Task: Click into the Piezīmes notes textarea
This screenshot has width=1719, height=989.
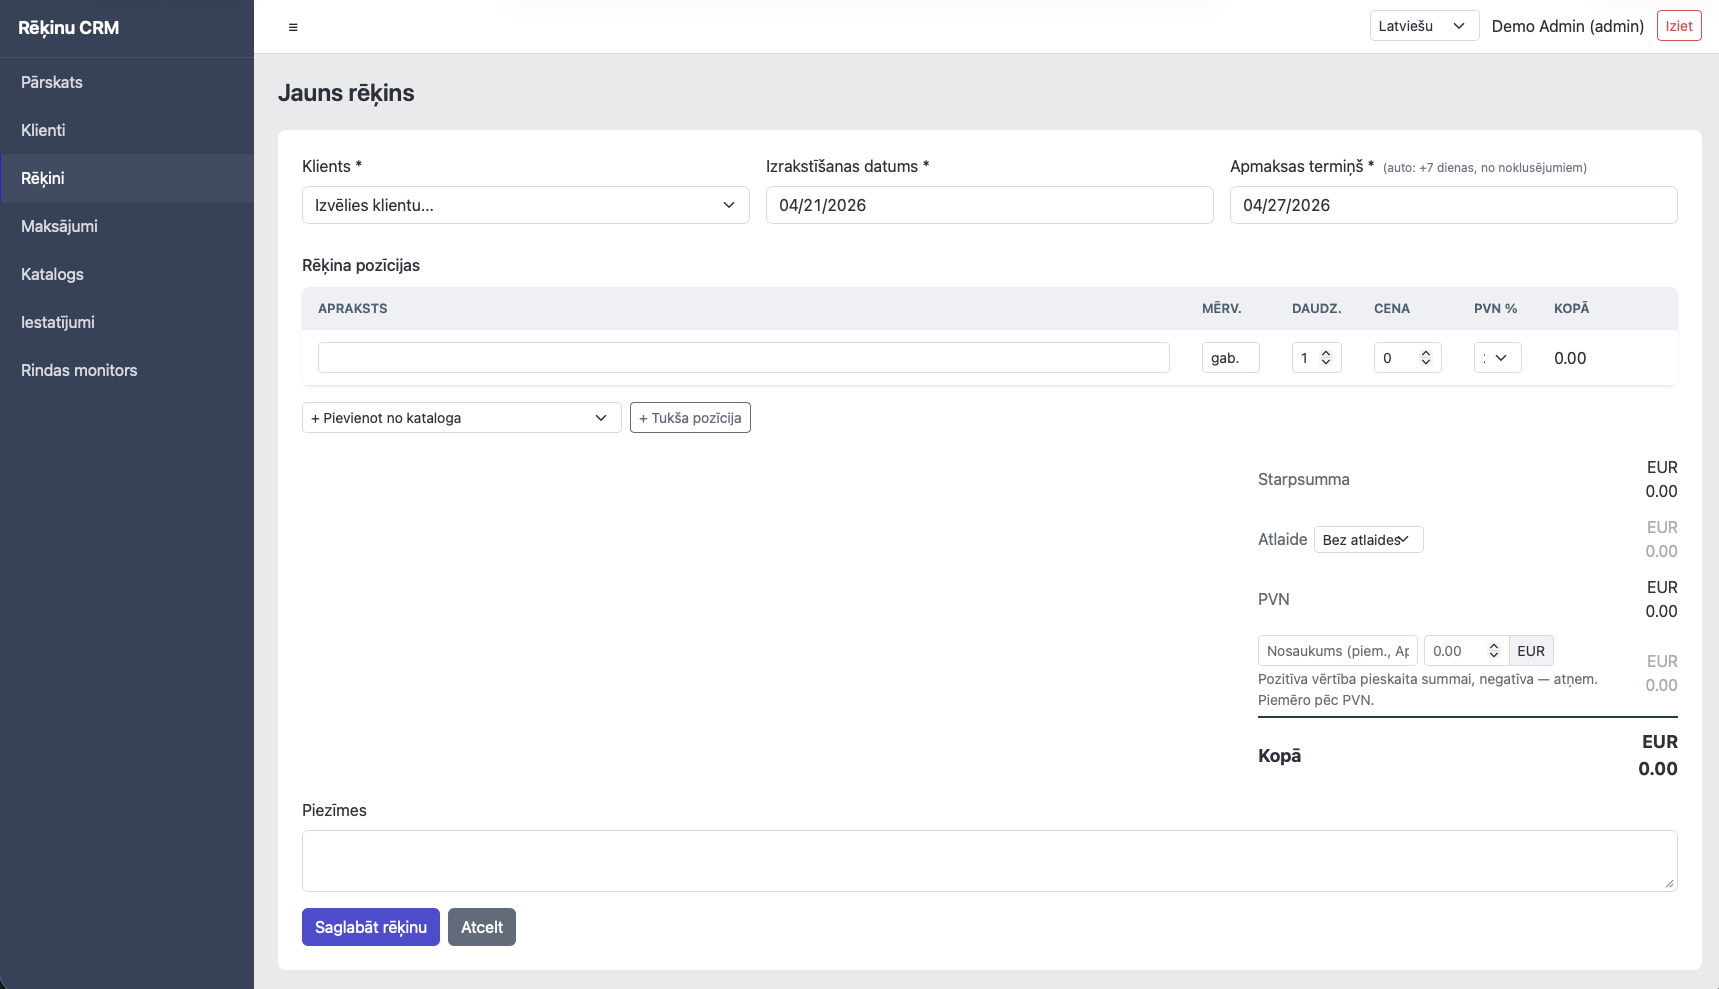Action: pyautogui.click(x=989, y=860)
